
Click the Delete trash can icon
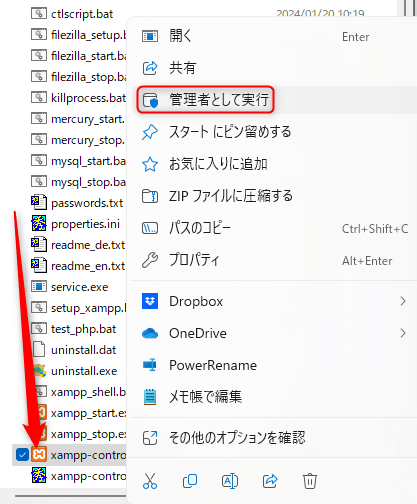click(x=310, y=481)
